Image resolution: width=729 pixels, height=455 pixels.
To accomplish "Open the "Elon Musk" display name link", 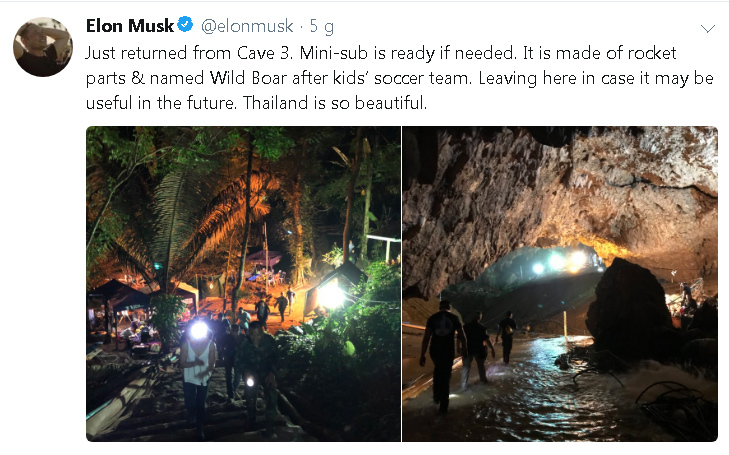I will [129, 26].
